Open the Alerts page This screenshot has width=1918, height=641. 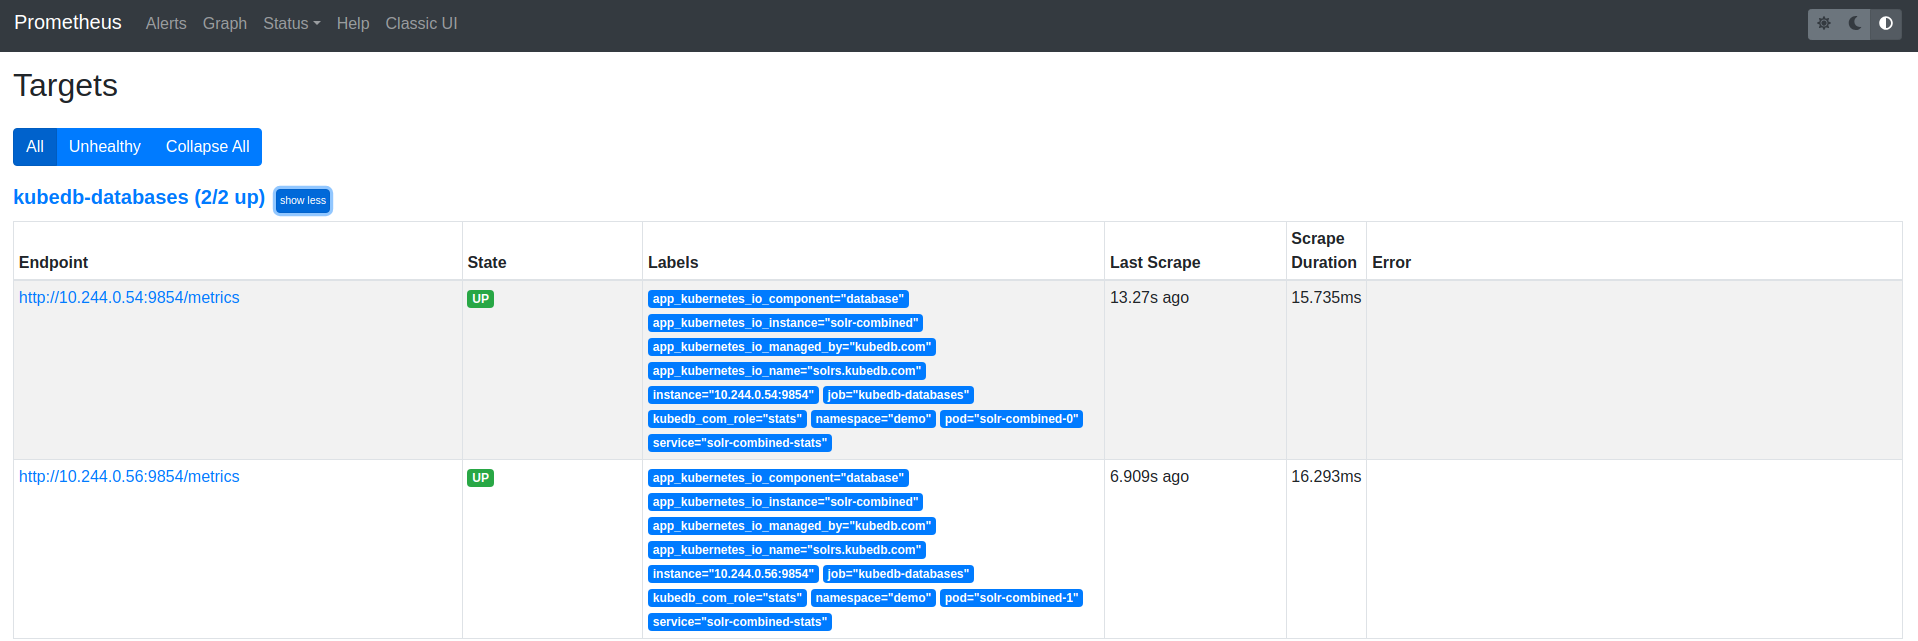pyautogui.click(x=166, y=23)
